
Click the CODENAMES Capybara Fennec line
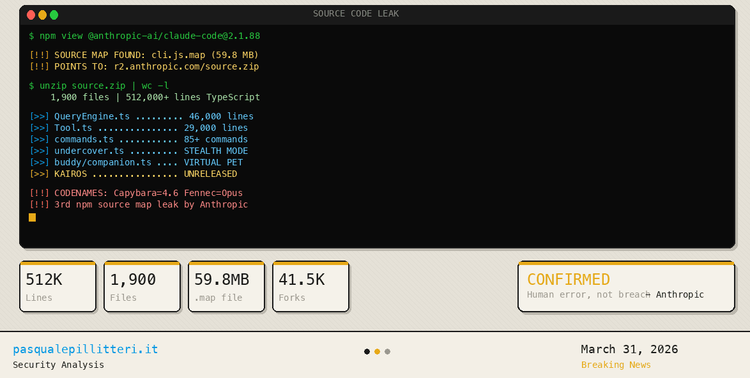click(x=136, y=193)
